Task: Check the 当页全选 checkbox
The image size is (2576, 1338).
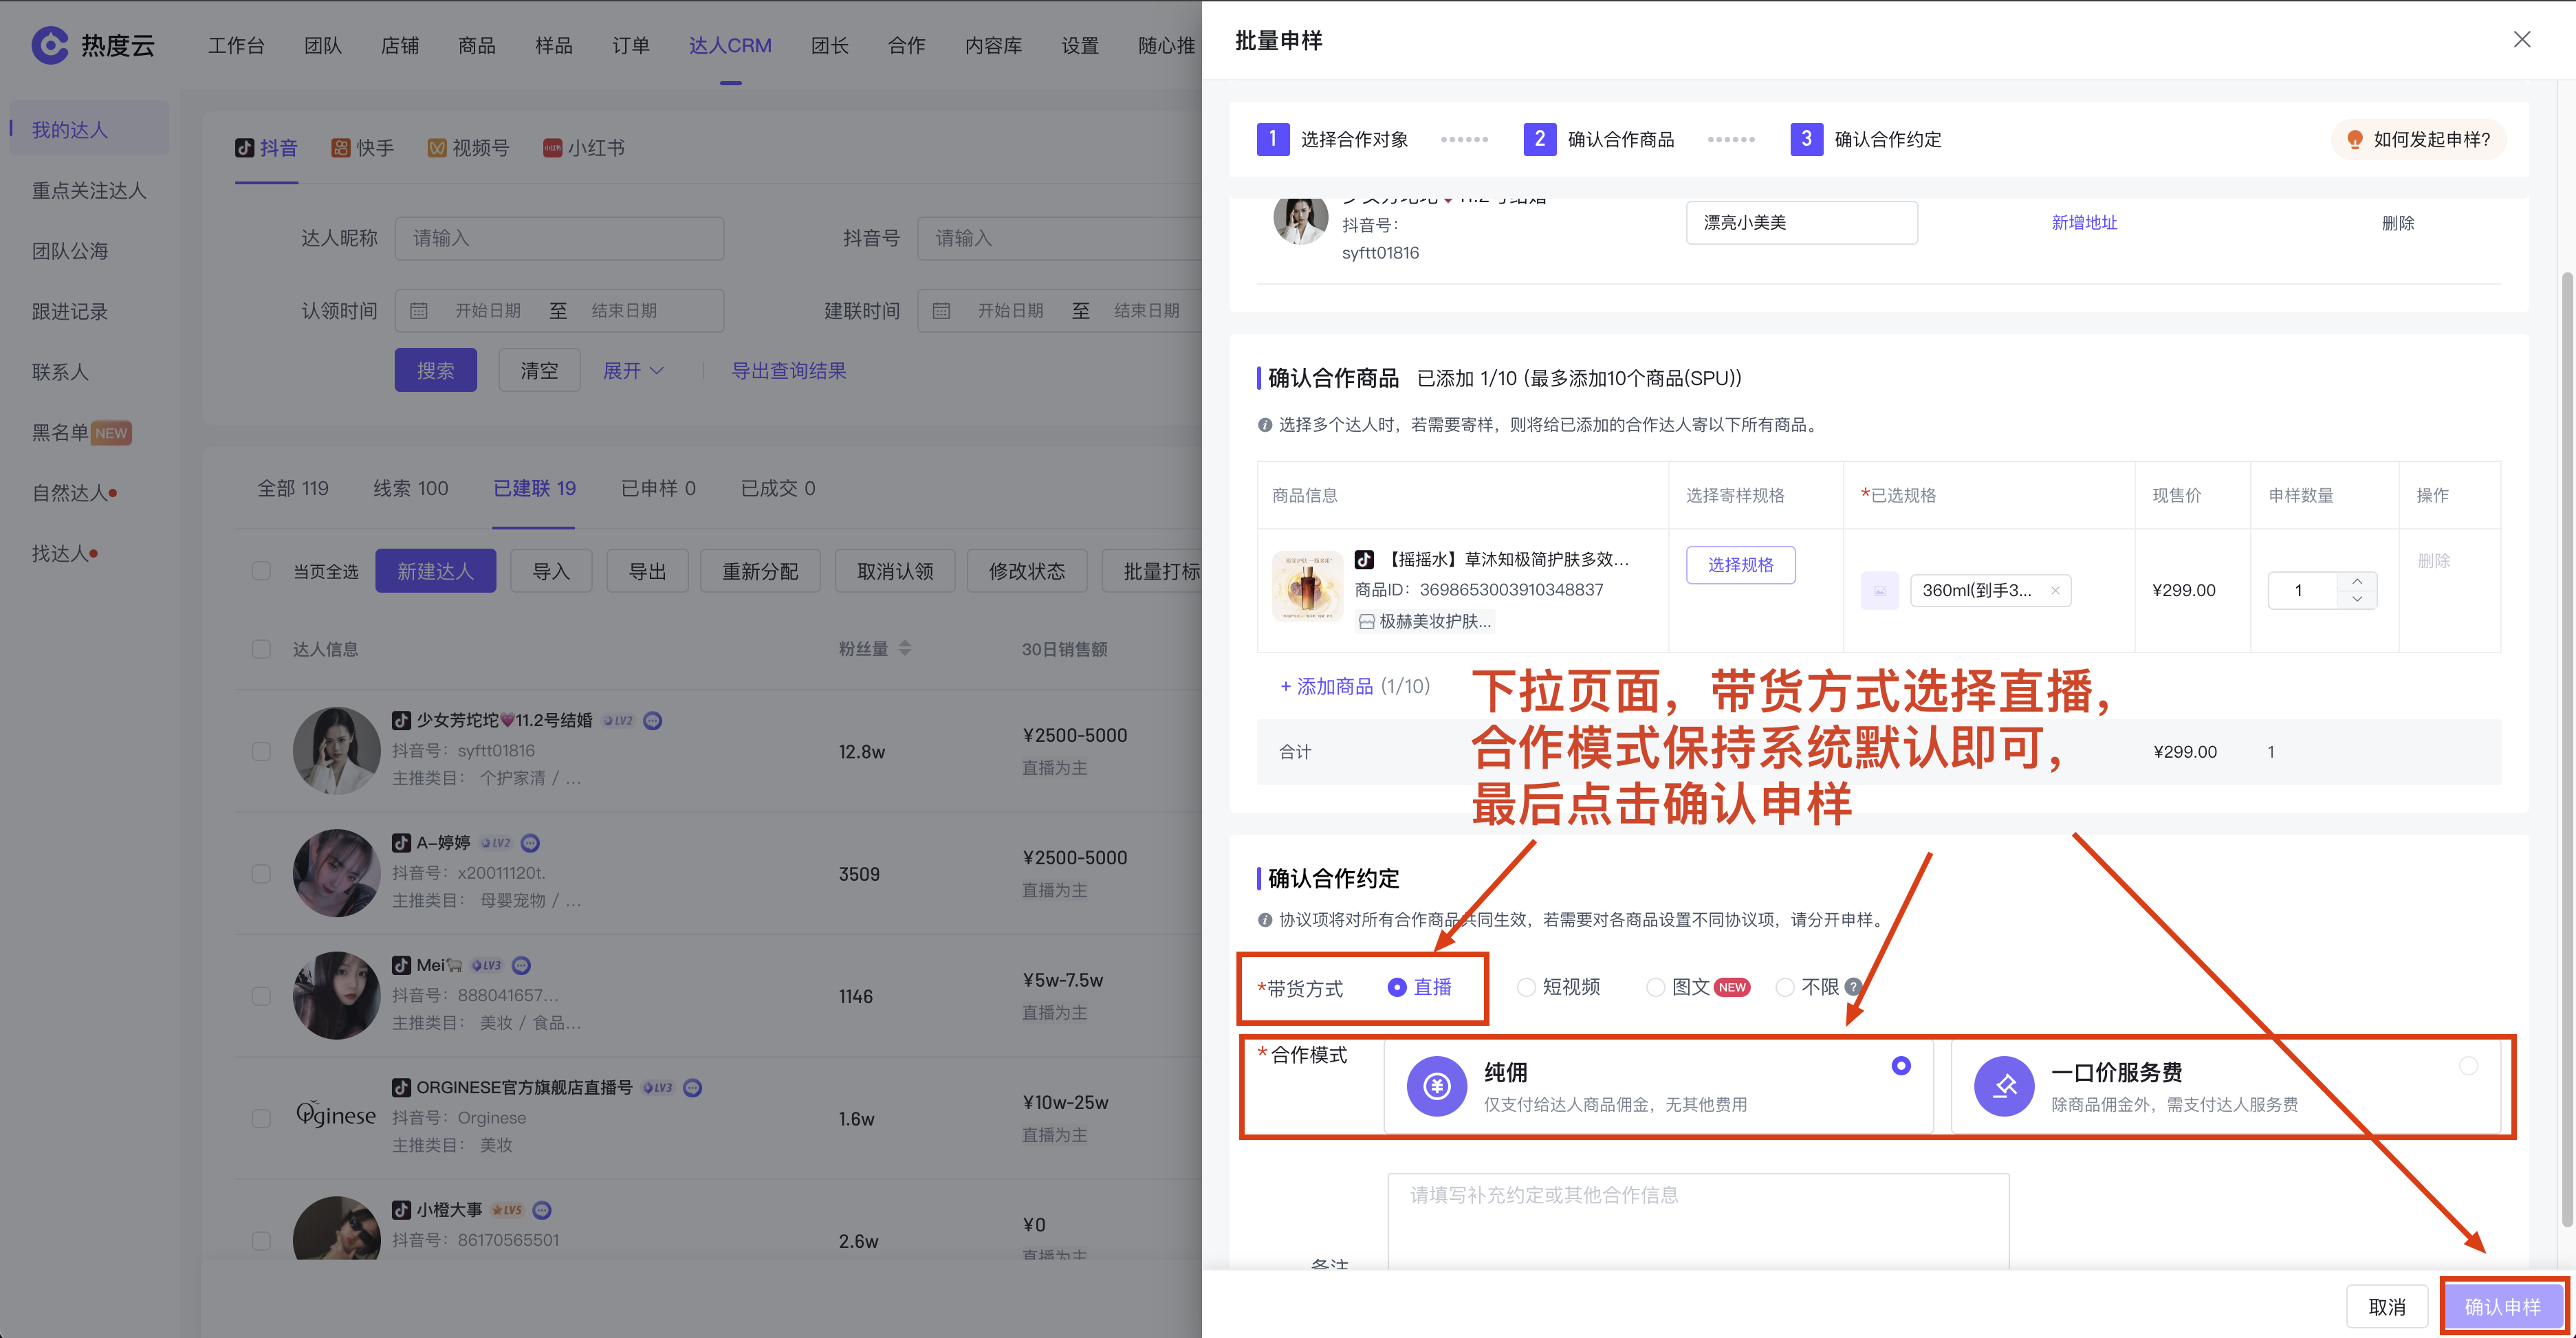Action: click(x=261, y=571)
